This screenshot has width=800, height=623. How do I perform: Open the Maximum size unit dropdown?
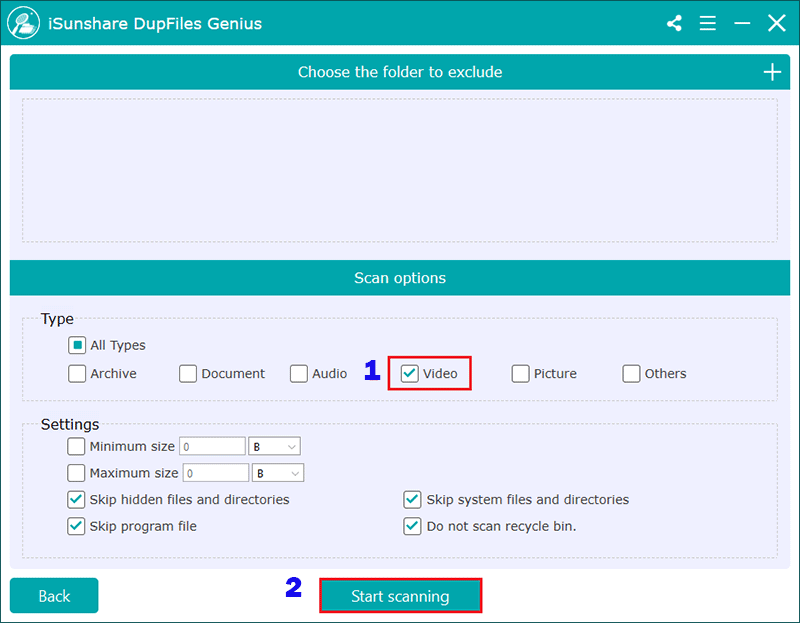(278, 472)
